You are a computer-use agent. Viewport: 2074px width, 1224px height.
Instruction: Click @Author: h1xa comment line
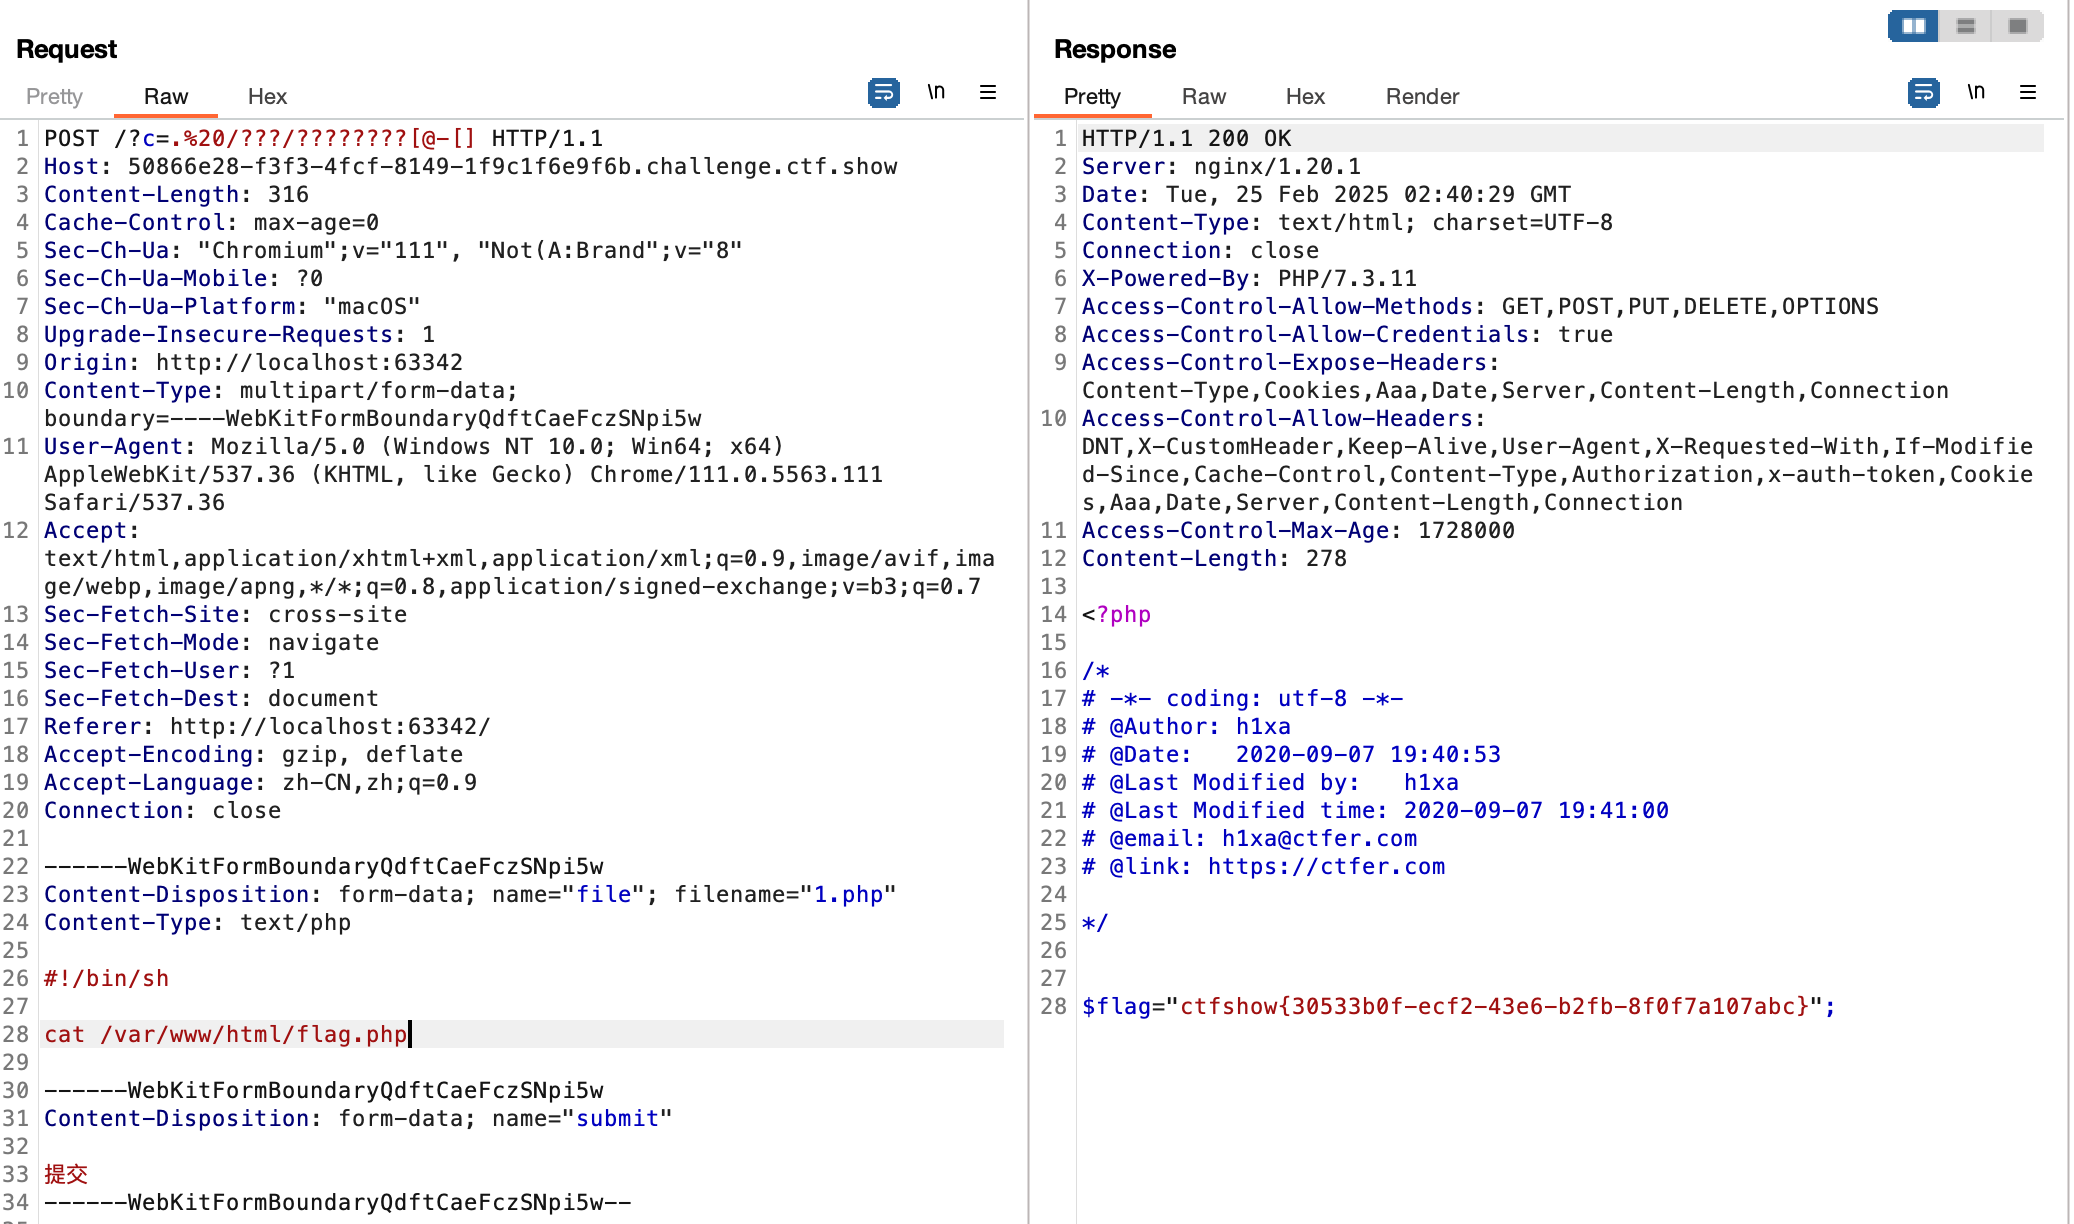click(x=1186, y=726)
